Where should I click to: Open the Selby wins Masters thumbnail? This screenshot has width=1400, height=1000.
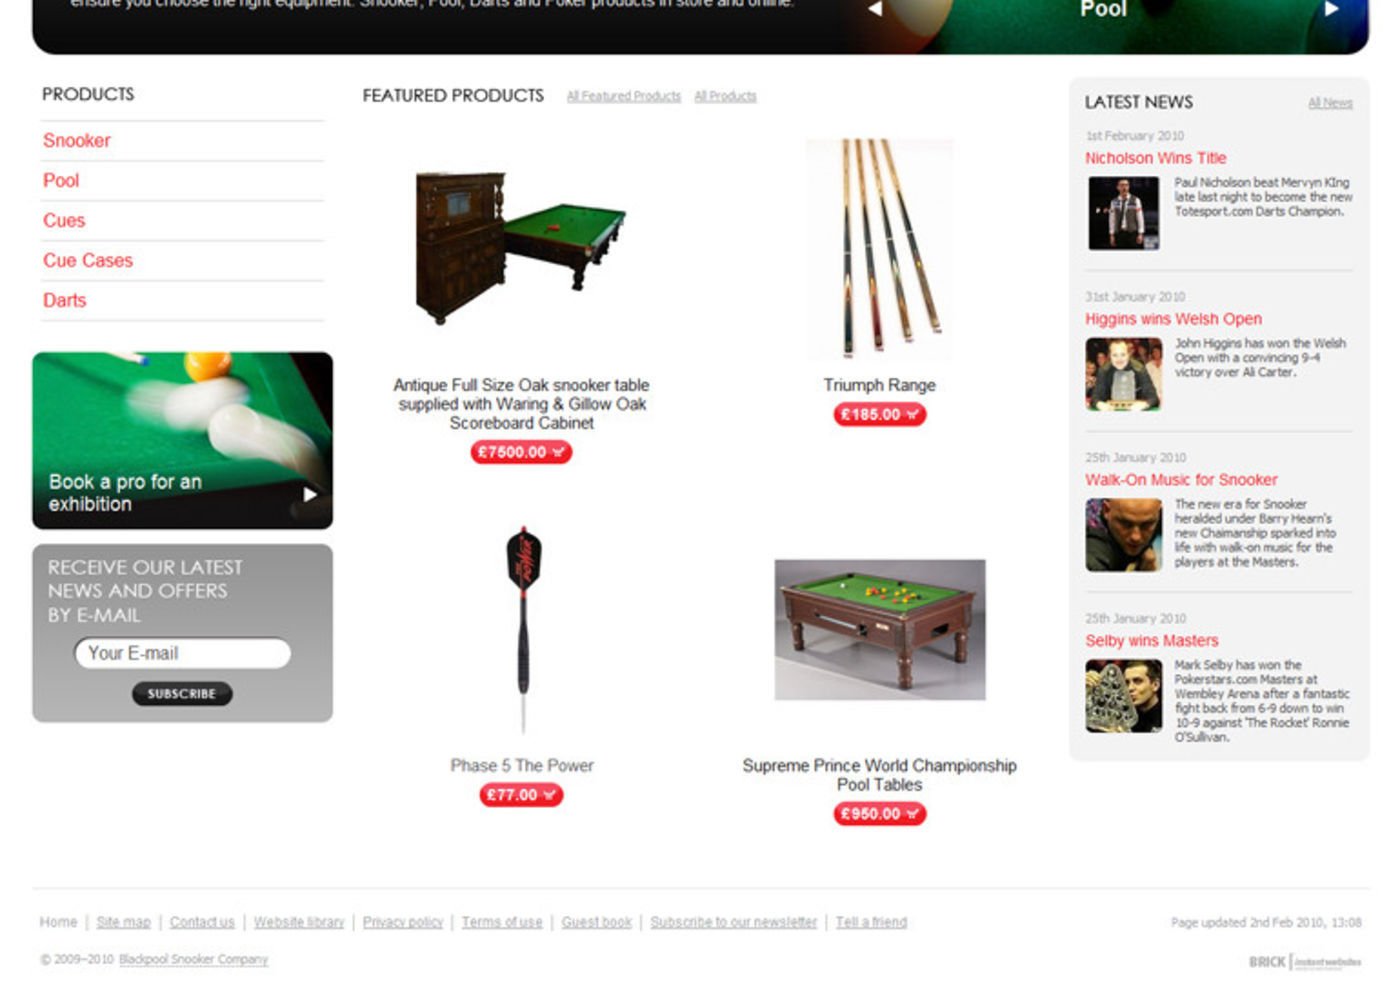pos(1124,696)
